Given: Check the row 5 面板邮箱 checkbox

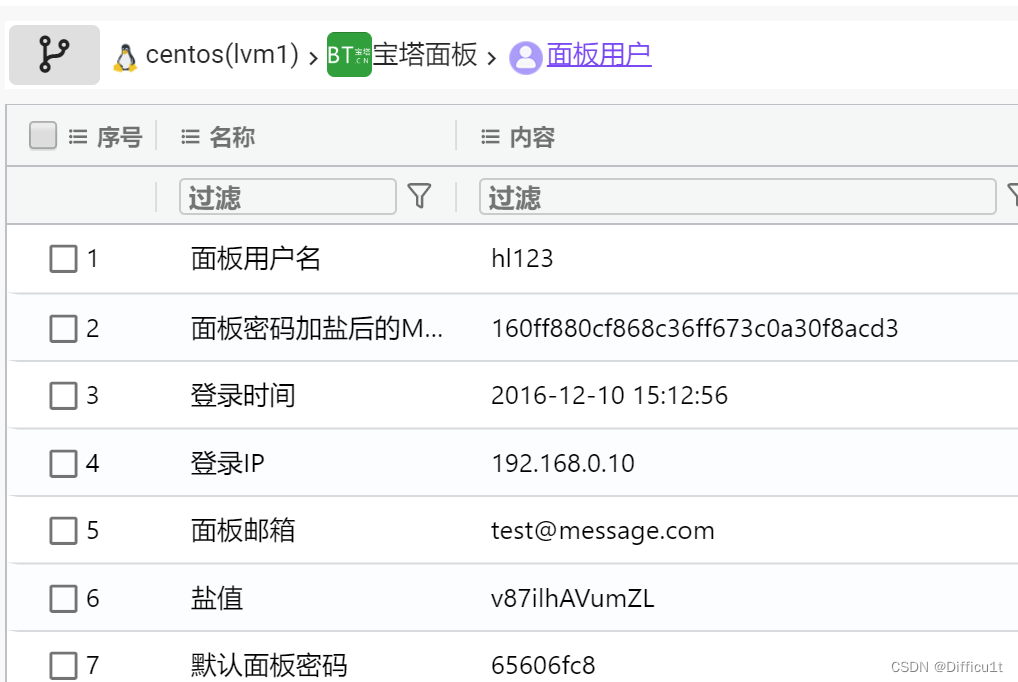Looking at the screenshot, I should (64, 531).
